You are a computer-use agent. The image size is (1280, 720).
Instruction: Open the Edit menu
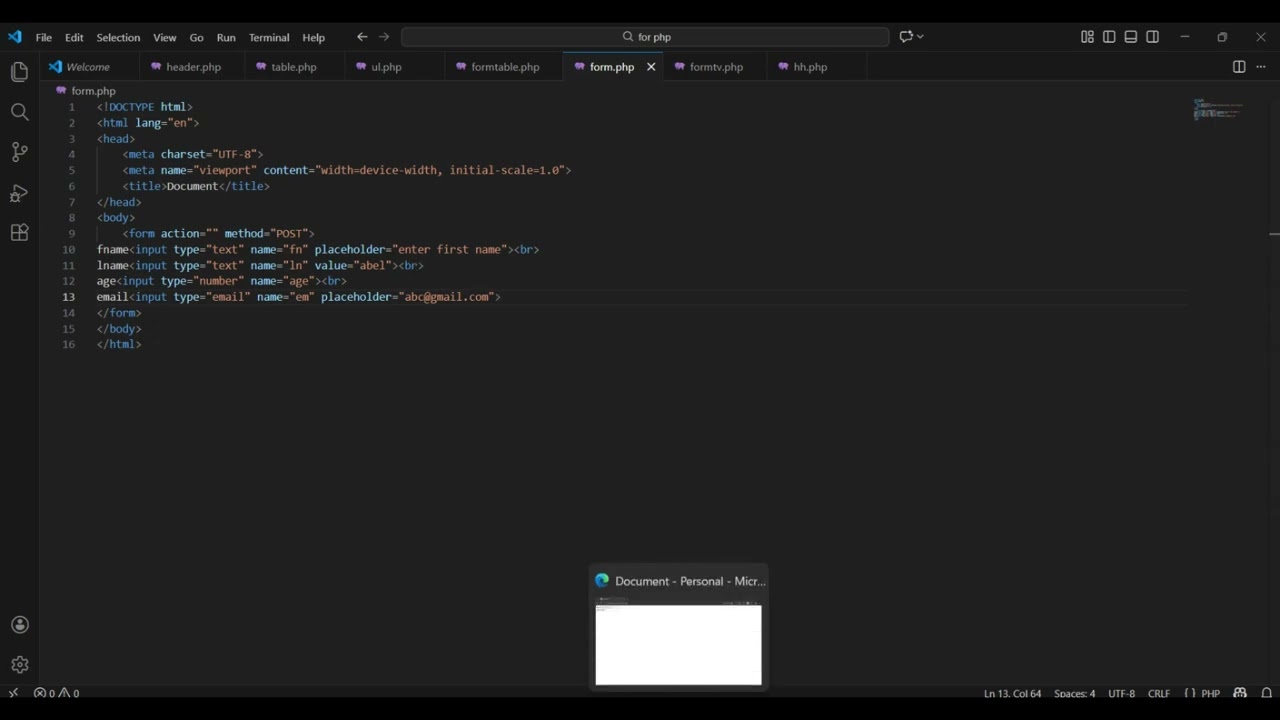74,37
